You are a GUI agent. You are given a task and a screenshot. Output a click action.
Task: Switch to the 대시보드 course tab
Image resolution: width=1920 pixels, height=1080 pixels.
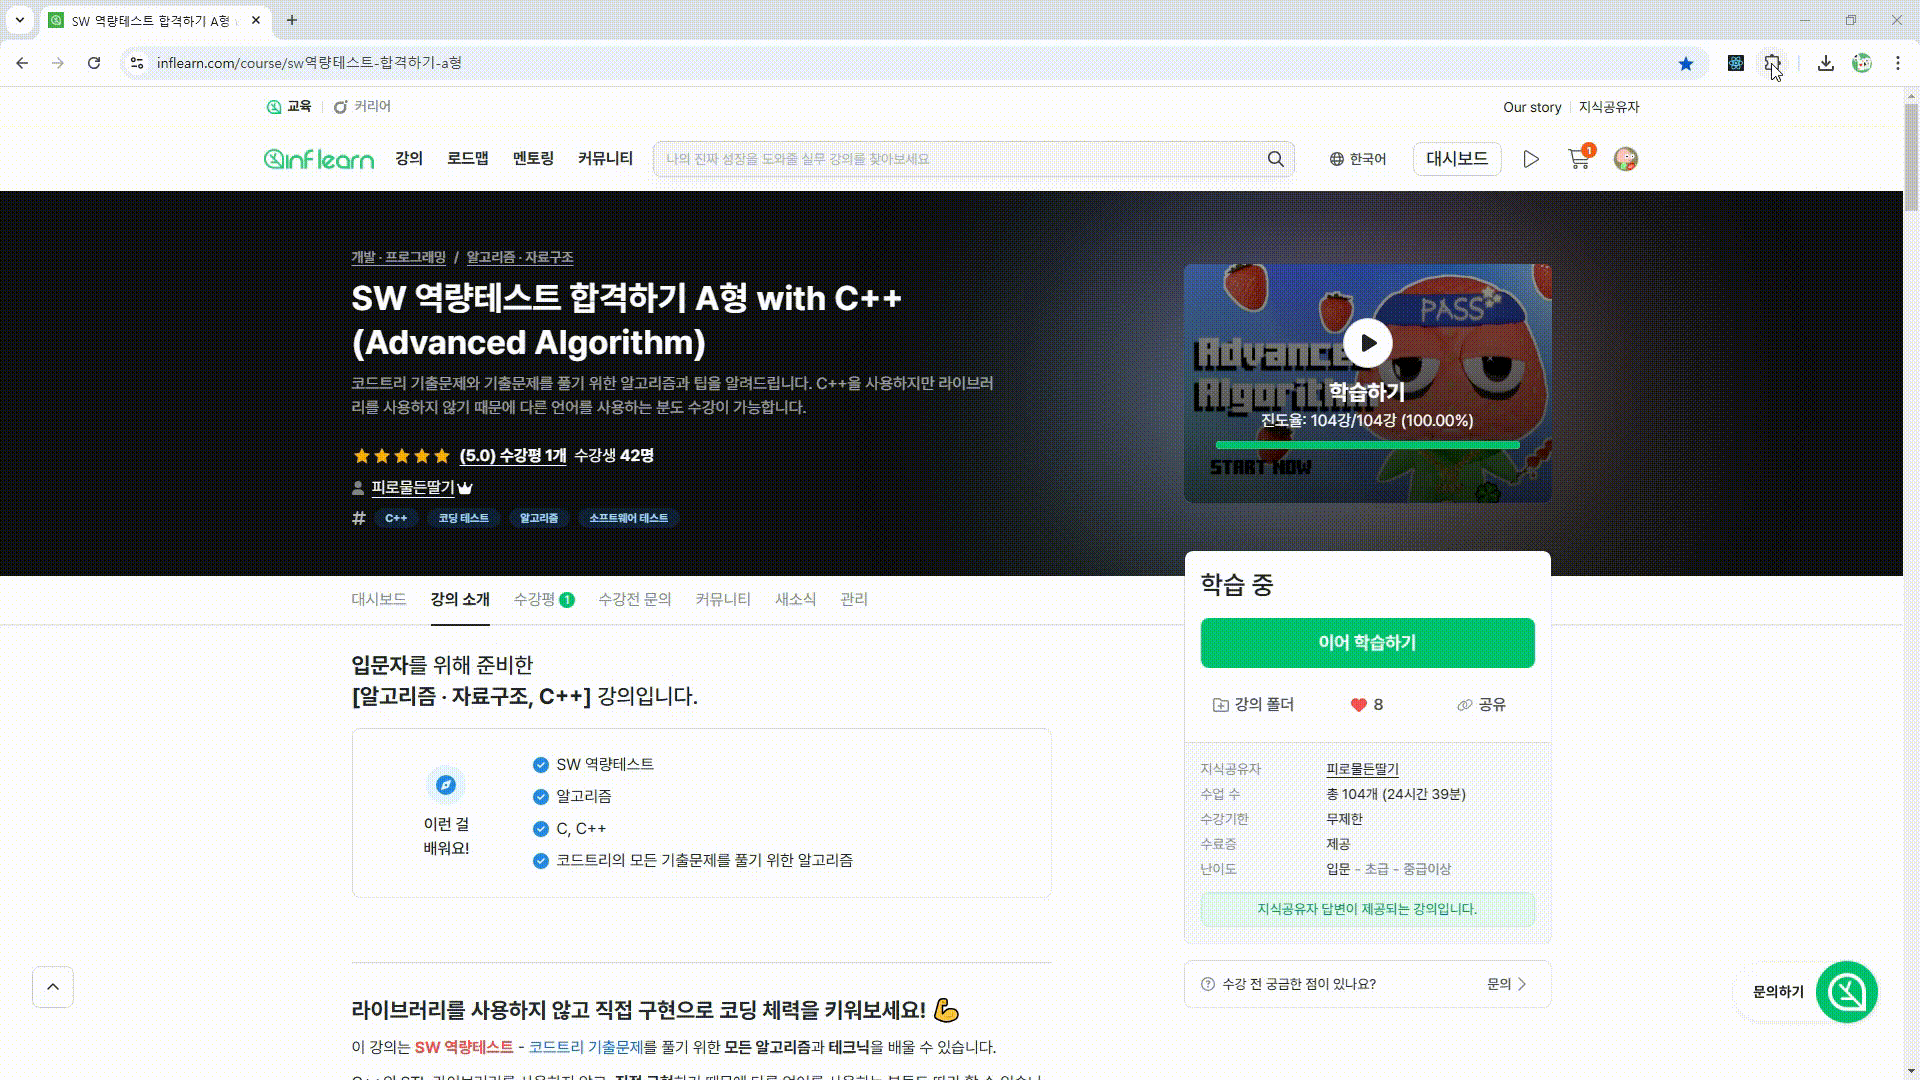[378, 599]
